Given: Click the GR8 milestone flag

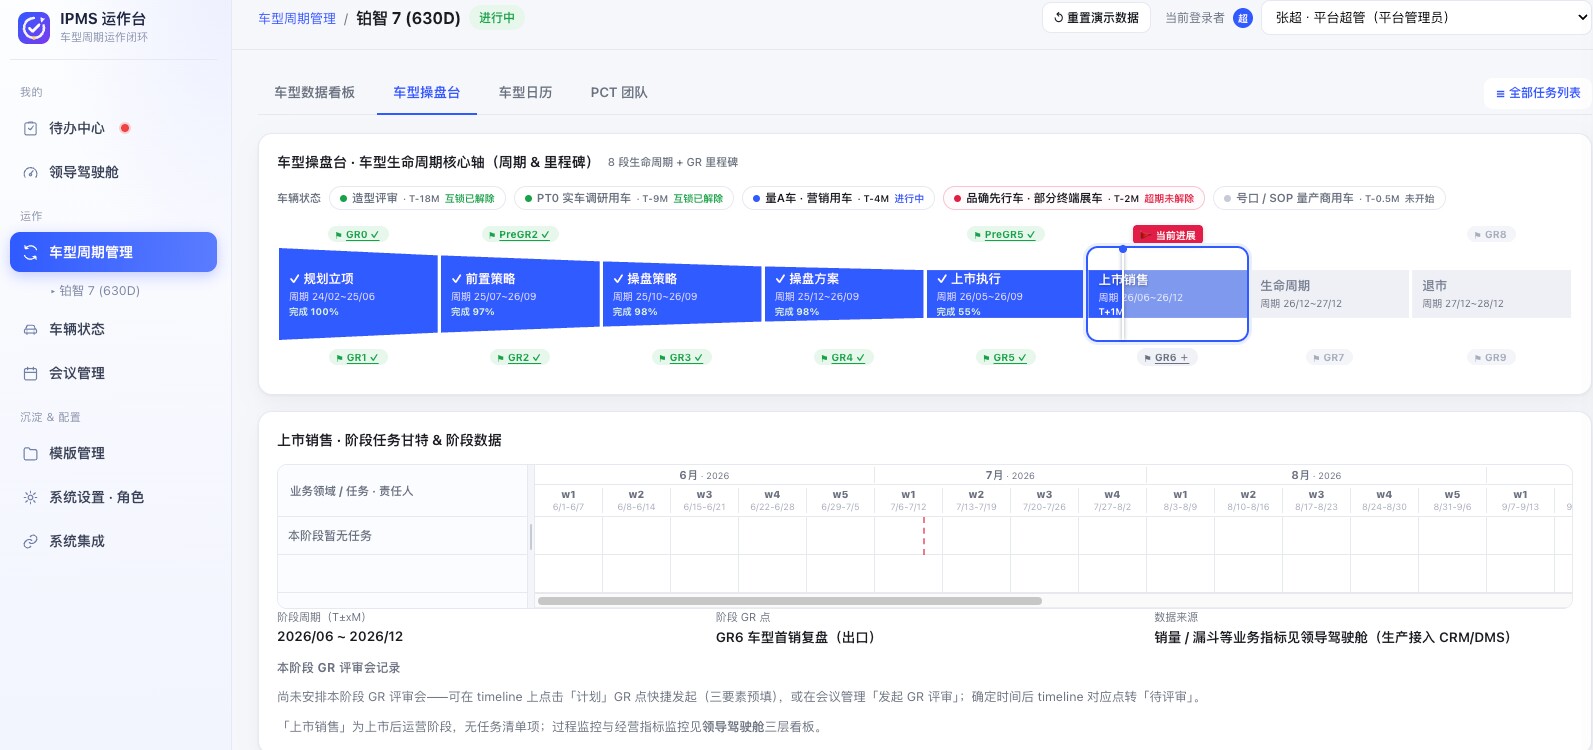Looking at the screenshot, I should click(1491, 235).
